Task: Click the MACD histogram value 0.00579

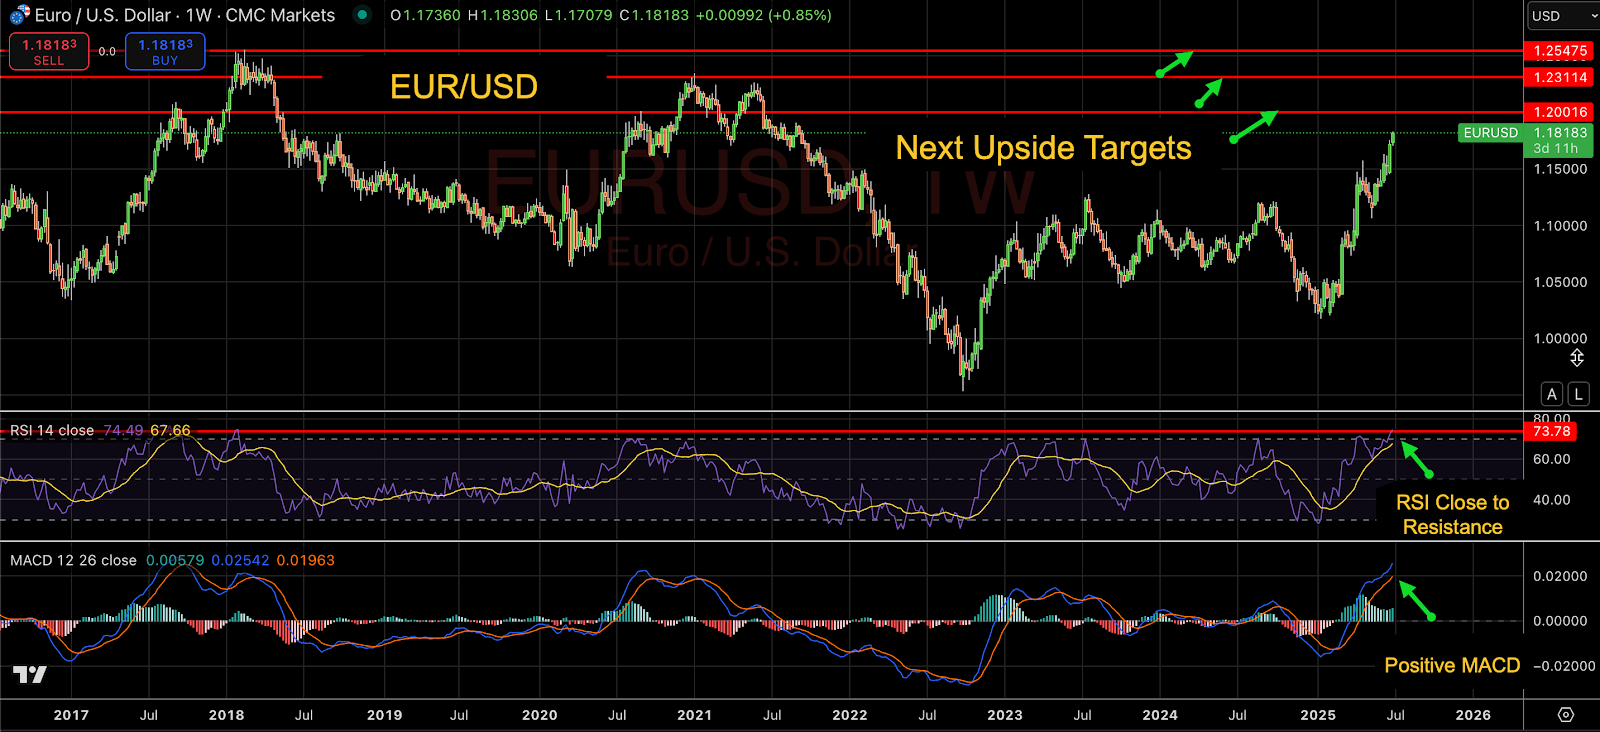Action: pos(175,560)
